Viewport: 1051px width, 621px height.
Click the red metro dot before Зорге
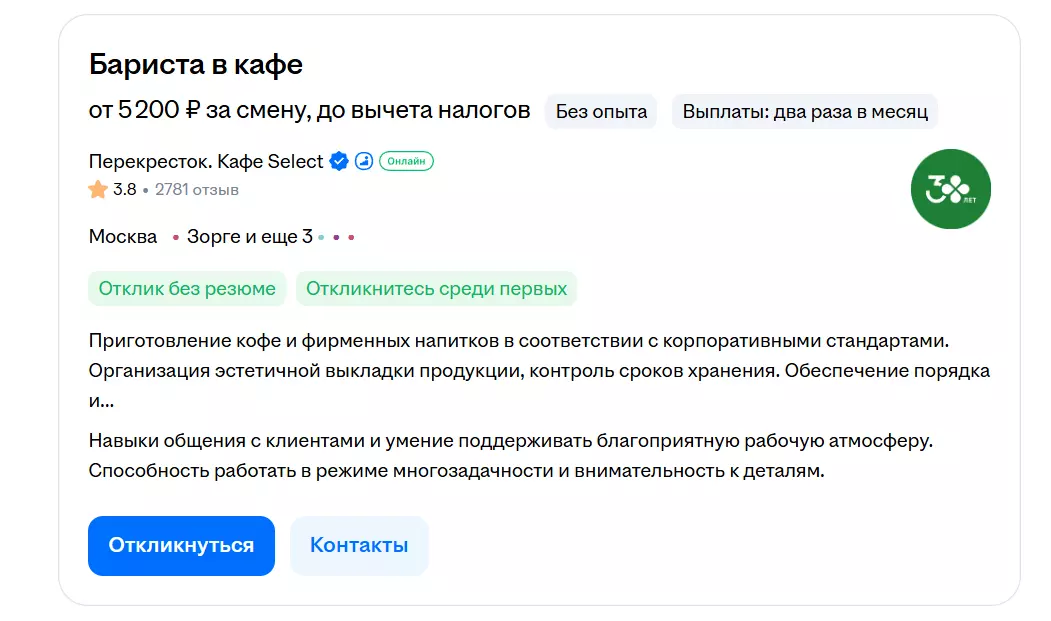(176, 238)
